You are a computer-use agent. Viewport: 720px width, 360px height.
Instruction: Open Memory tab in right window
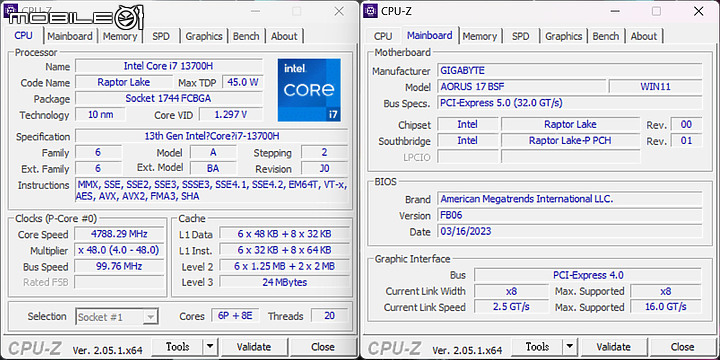pos(480,36)
